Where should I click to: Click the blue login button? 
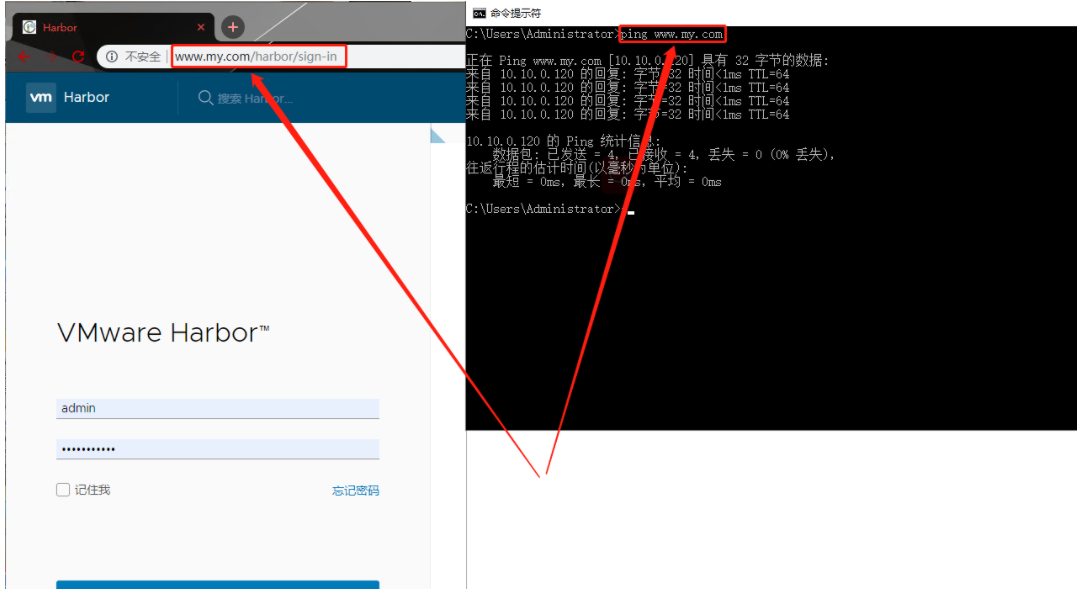click(x=218, y=585)
